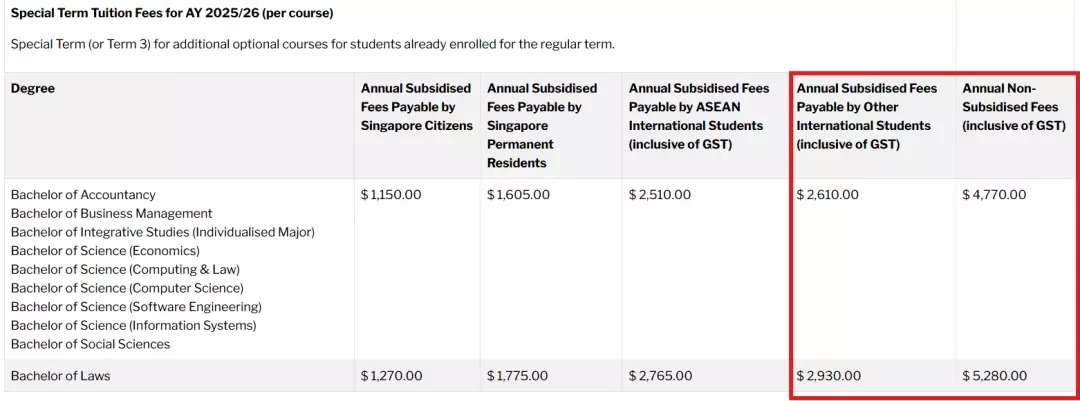The image size is (1080, 401).
Task: Click the $1,775.00 fee cell
Action: pyautogui.click(x=518, y=376)
